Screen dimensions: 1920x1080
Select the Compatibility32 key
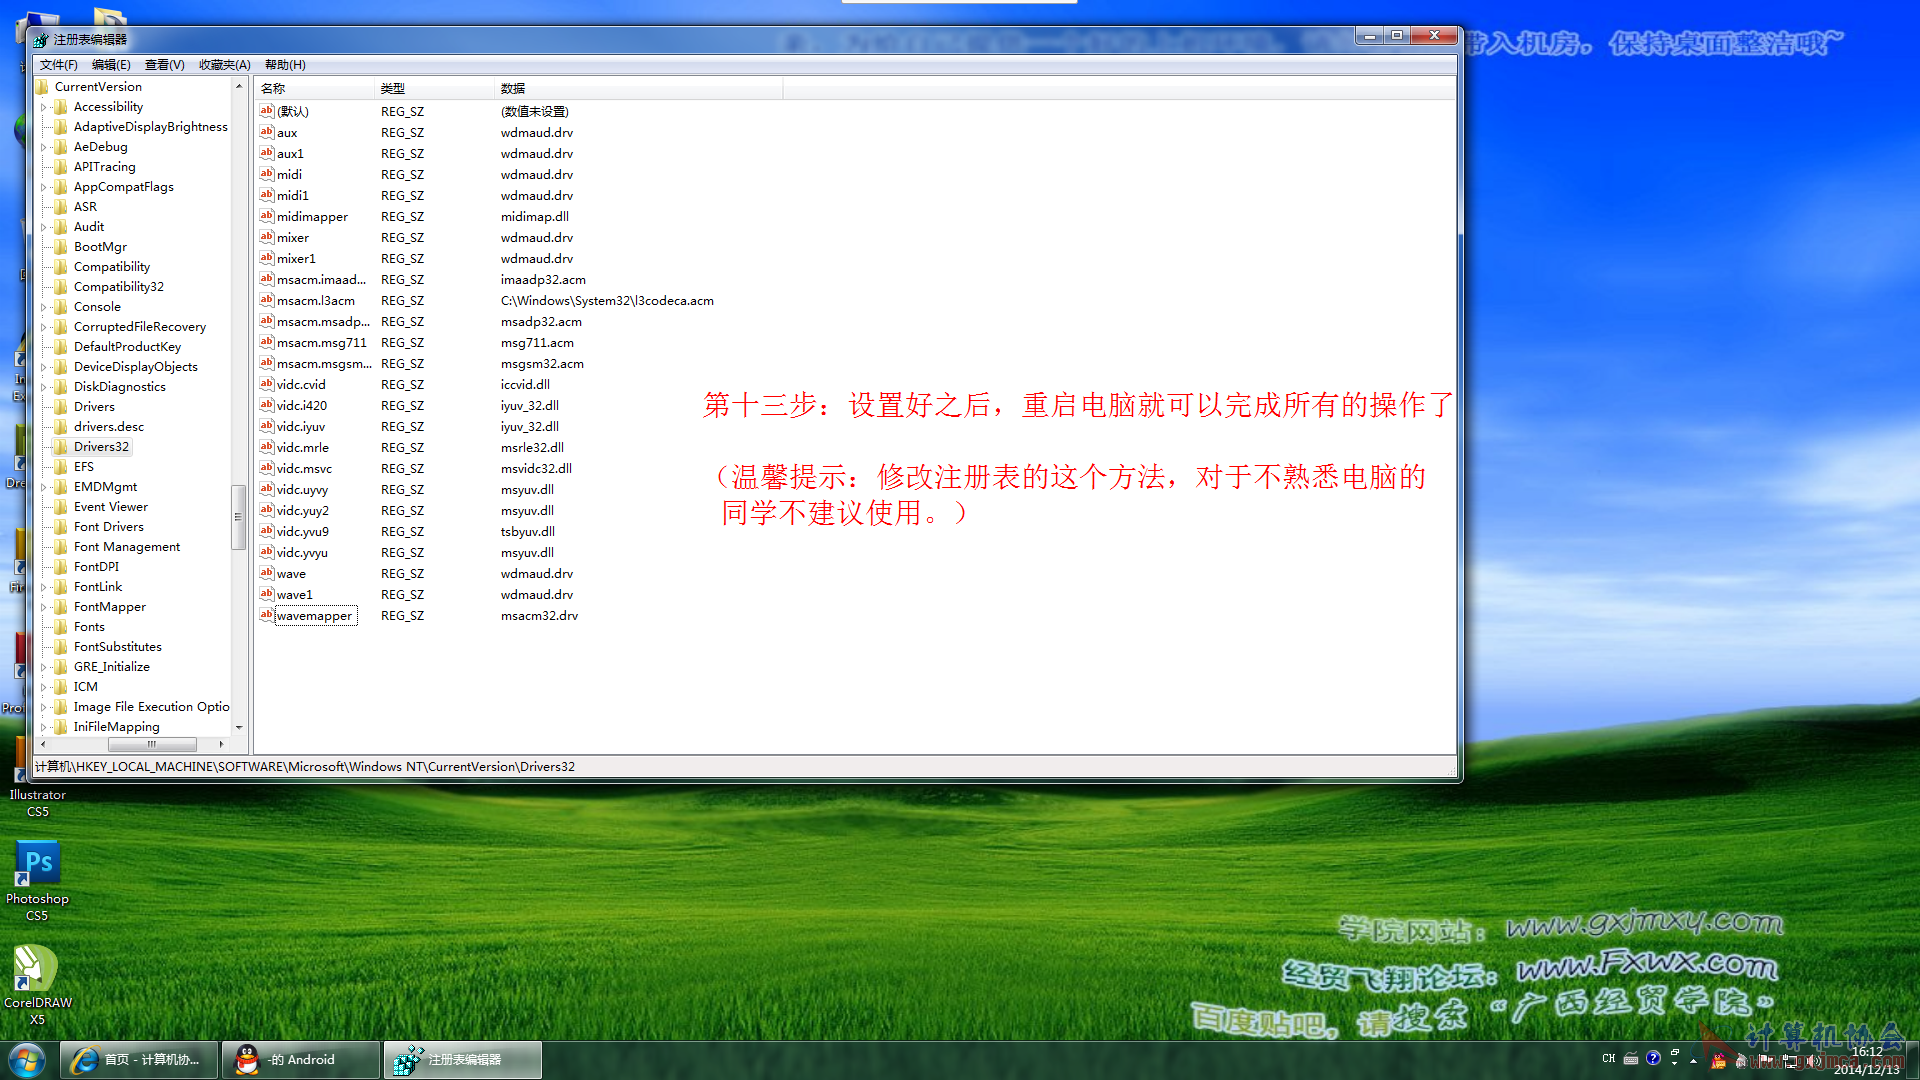118,287
